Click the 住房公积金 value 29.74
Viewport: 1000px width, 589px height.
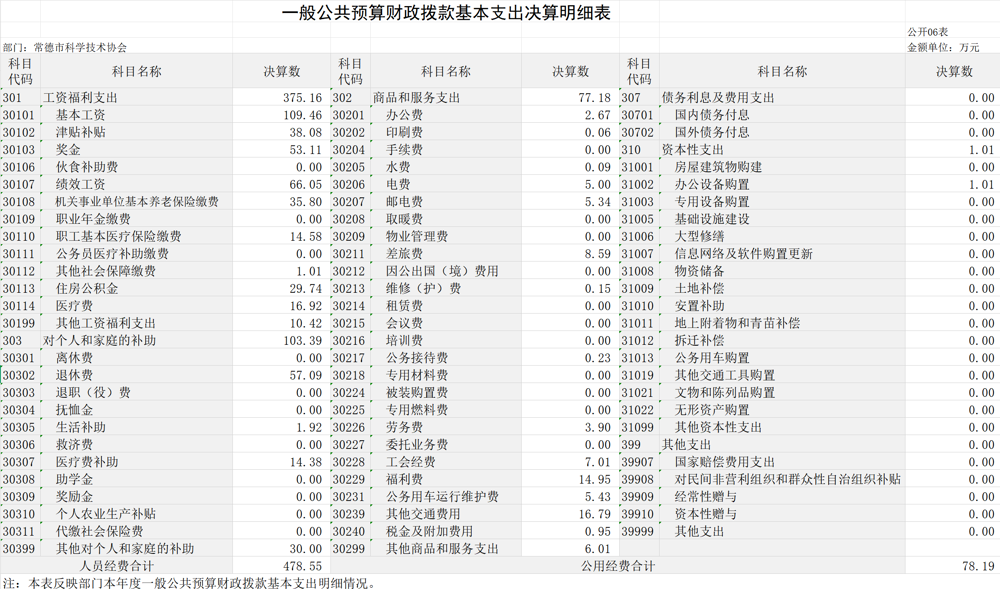[306, 288]
